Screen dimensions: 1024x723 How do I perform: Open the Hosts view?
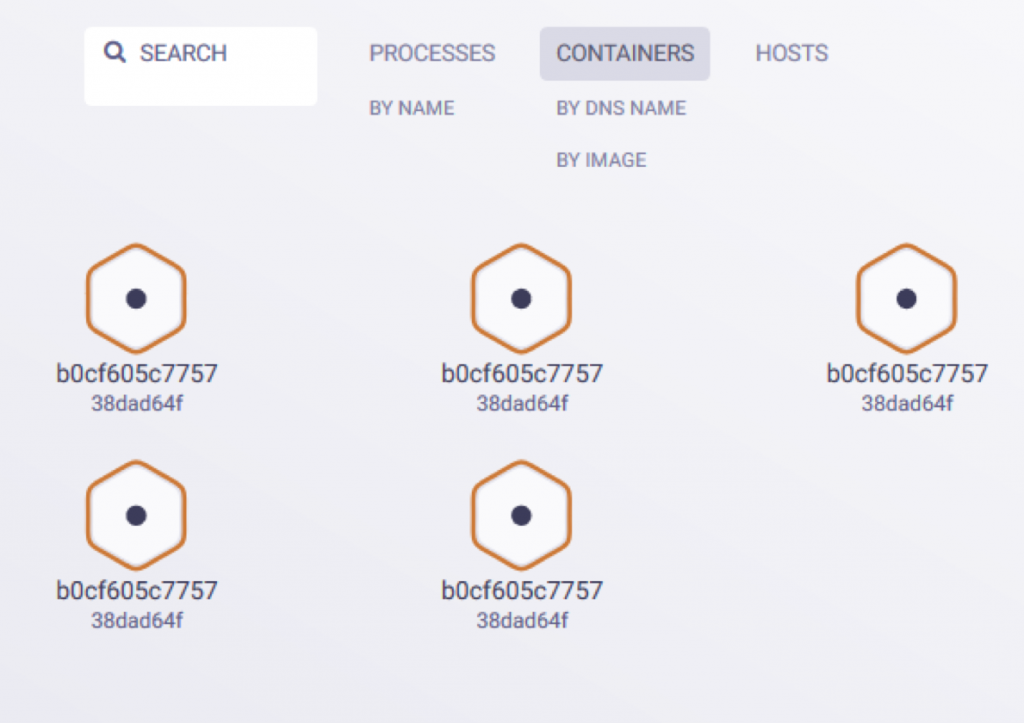pos(792,53)
